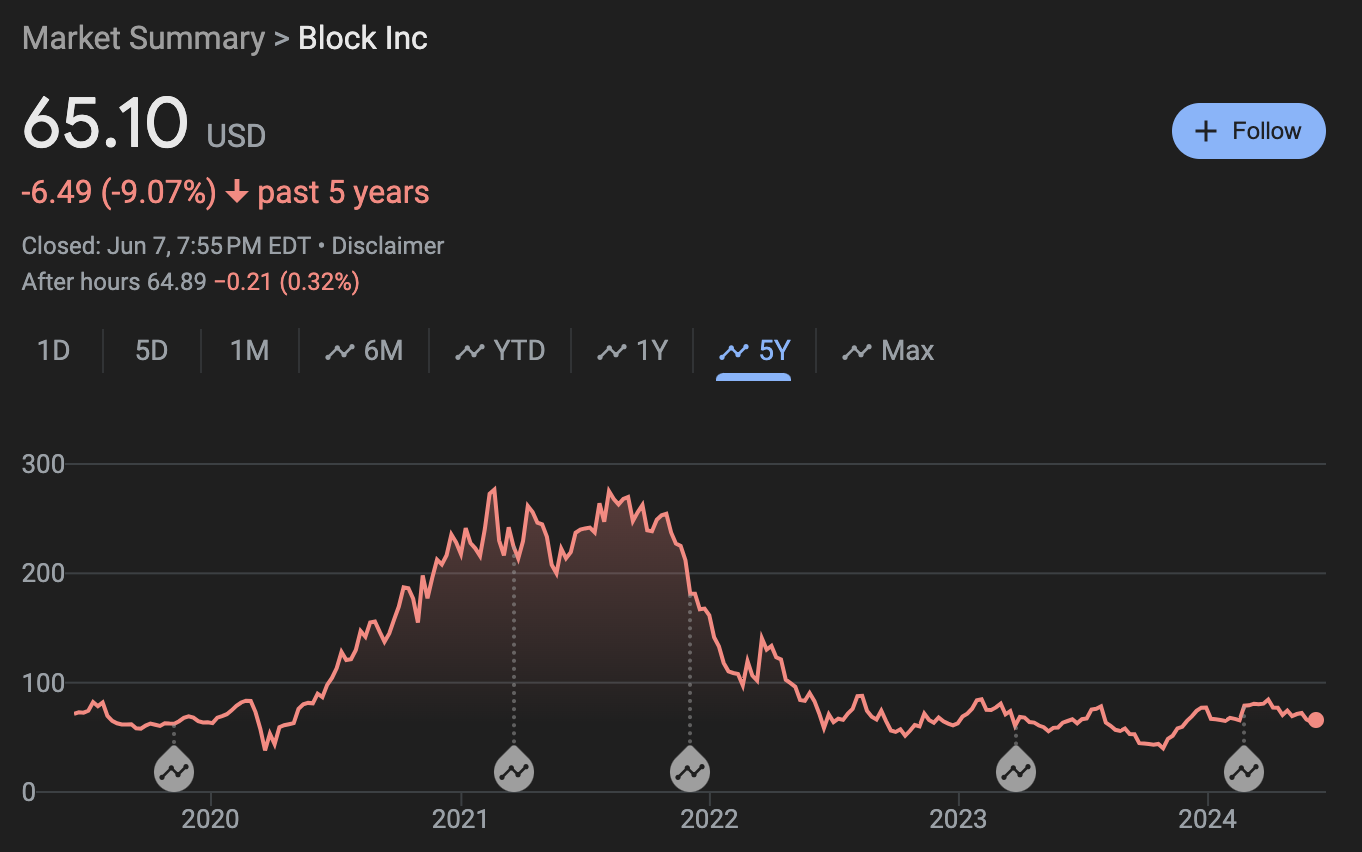Click the trend icon beside Max

tap(857, 351)
